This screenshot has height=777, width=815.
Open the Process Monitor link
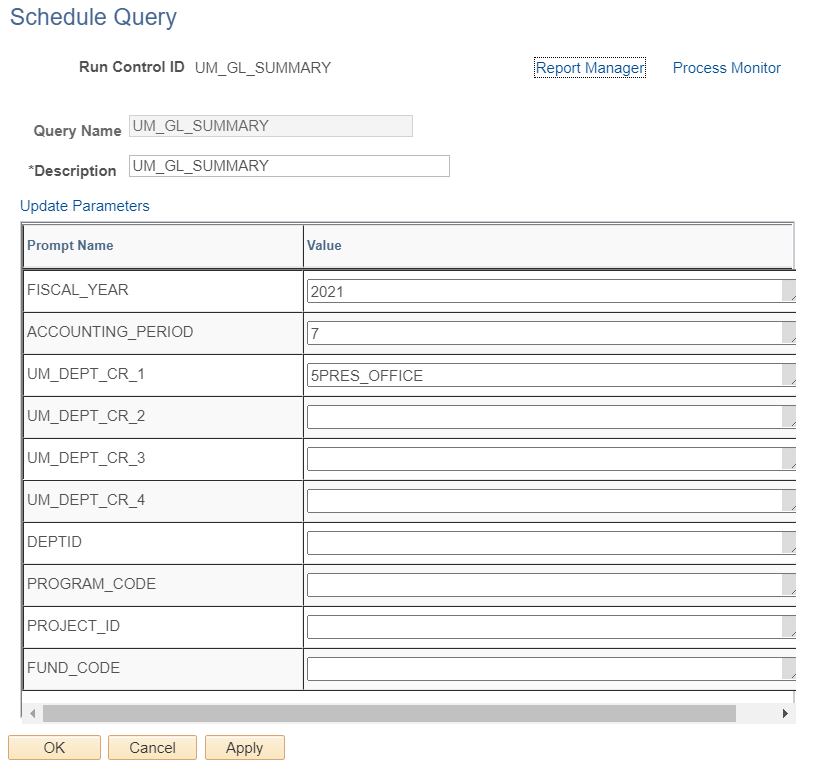click(x=727, y=68)
